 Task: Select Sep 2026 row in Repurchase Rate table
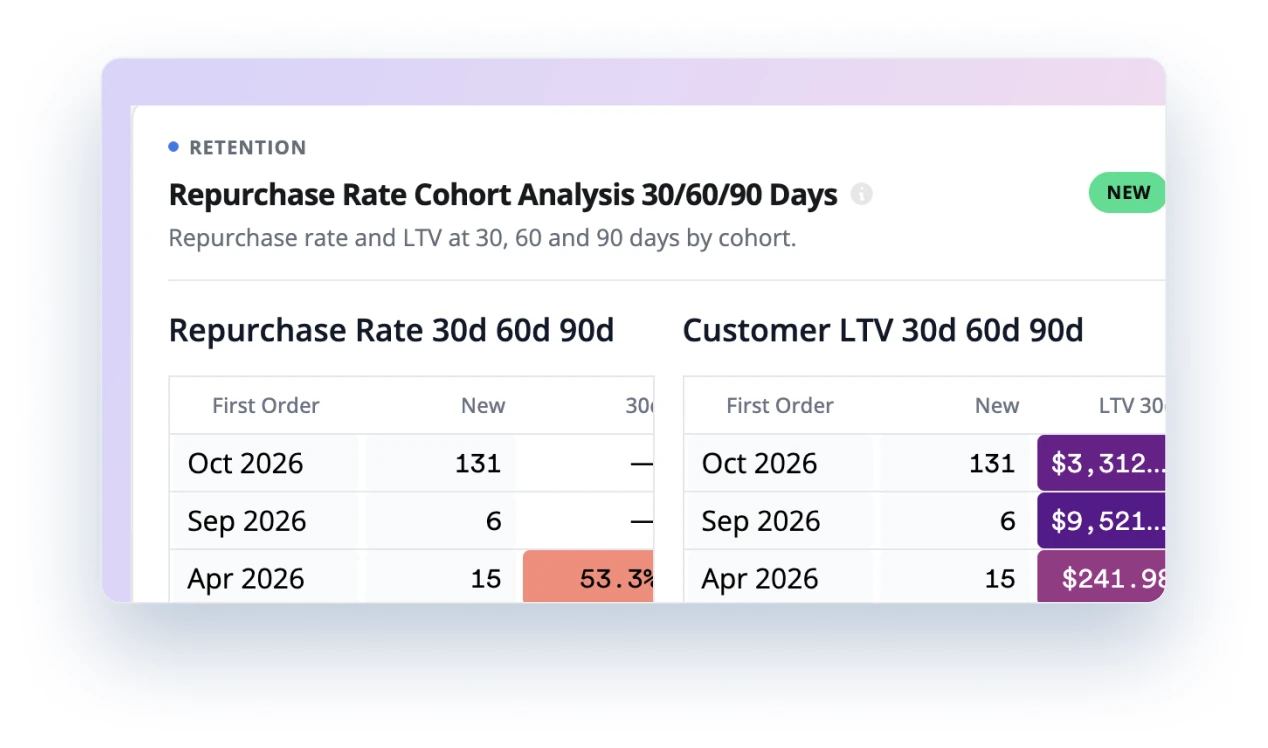(x=411, y=521)
